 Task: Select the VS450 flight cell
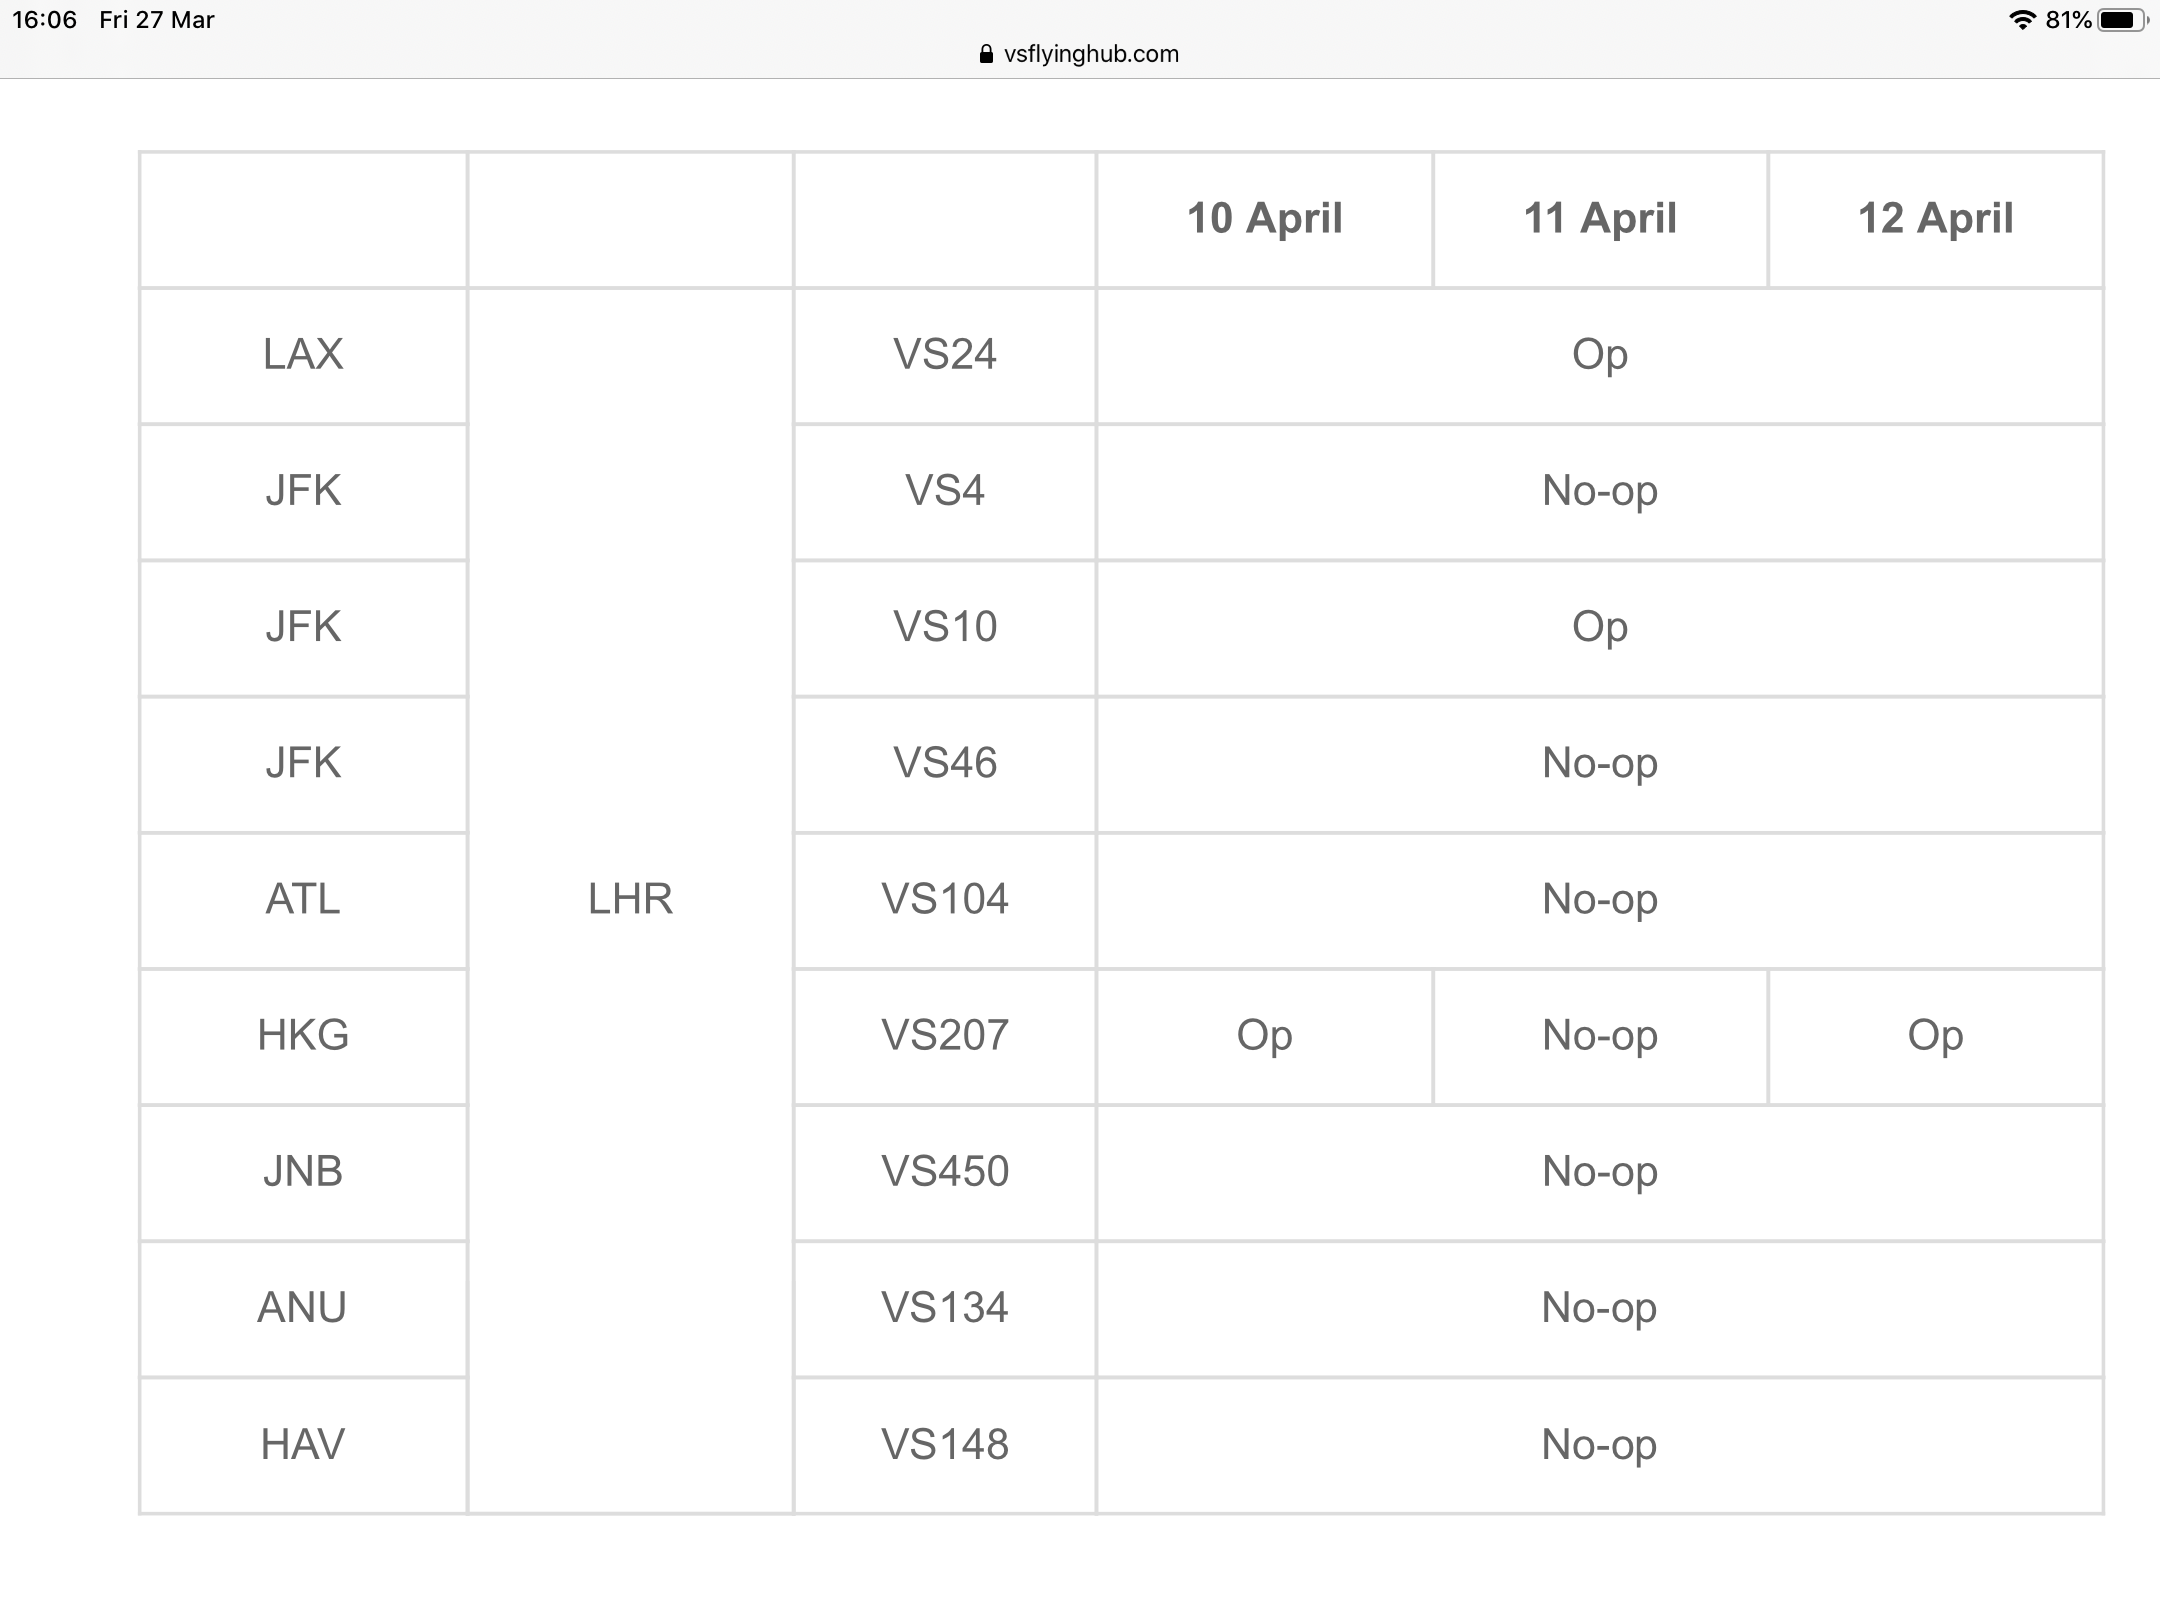tap(945, 1172)
